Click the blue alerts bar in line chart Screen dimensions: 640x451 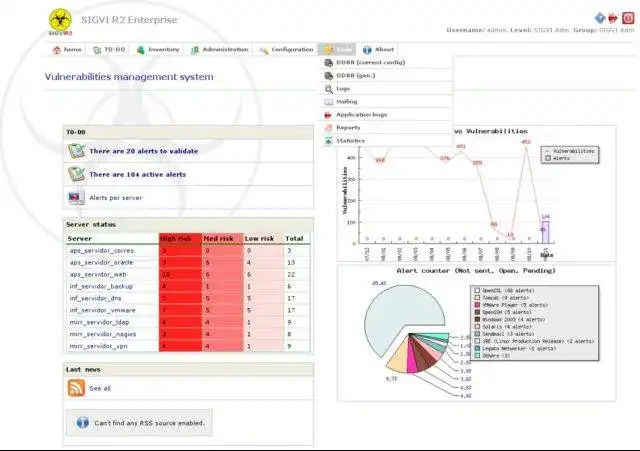[x=546, y=232]
